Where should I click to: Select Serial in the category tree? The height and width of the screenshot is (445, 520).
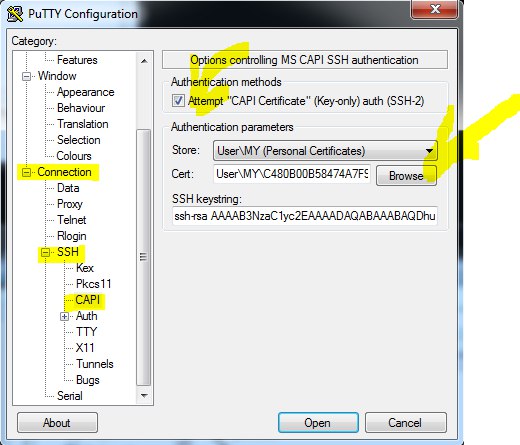(70, 396)
